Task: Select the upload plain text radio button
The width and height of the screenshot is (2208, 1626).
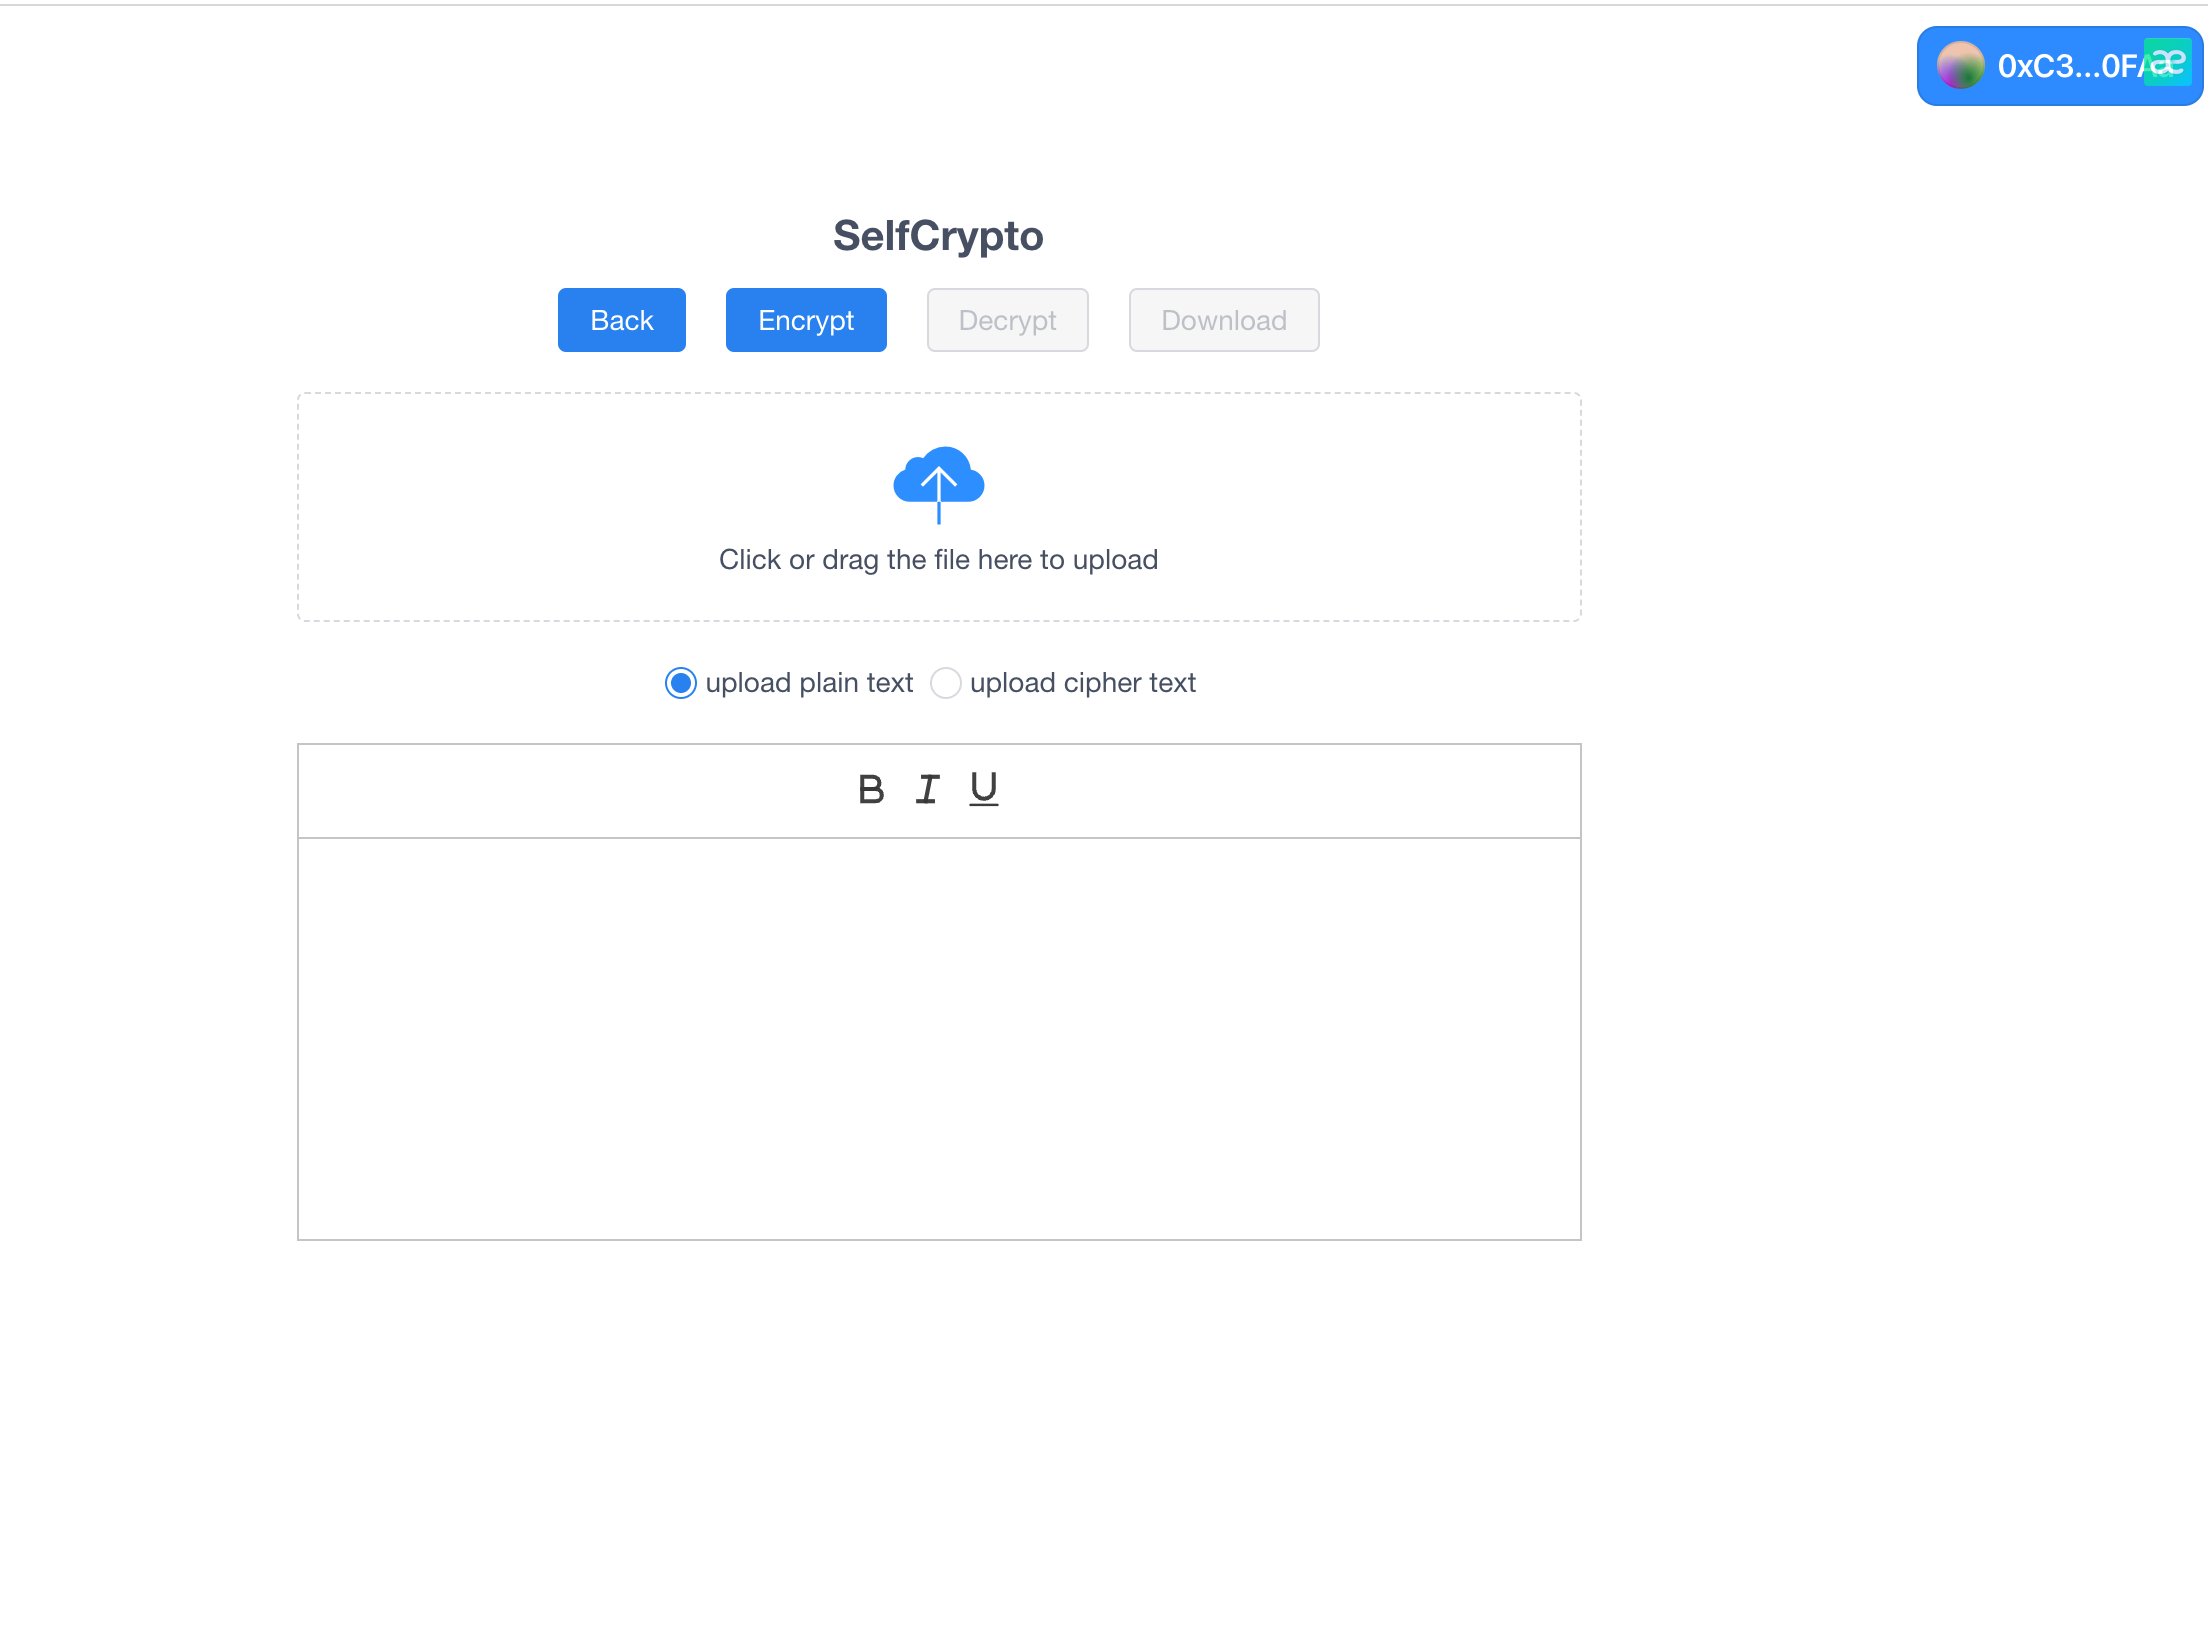Action: pos(681,683)
